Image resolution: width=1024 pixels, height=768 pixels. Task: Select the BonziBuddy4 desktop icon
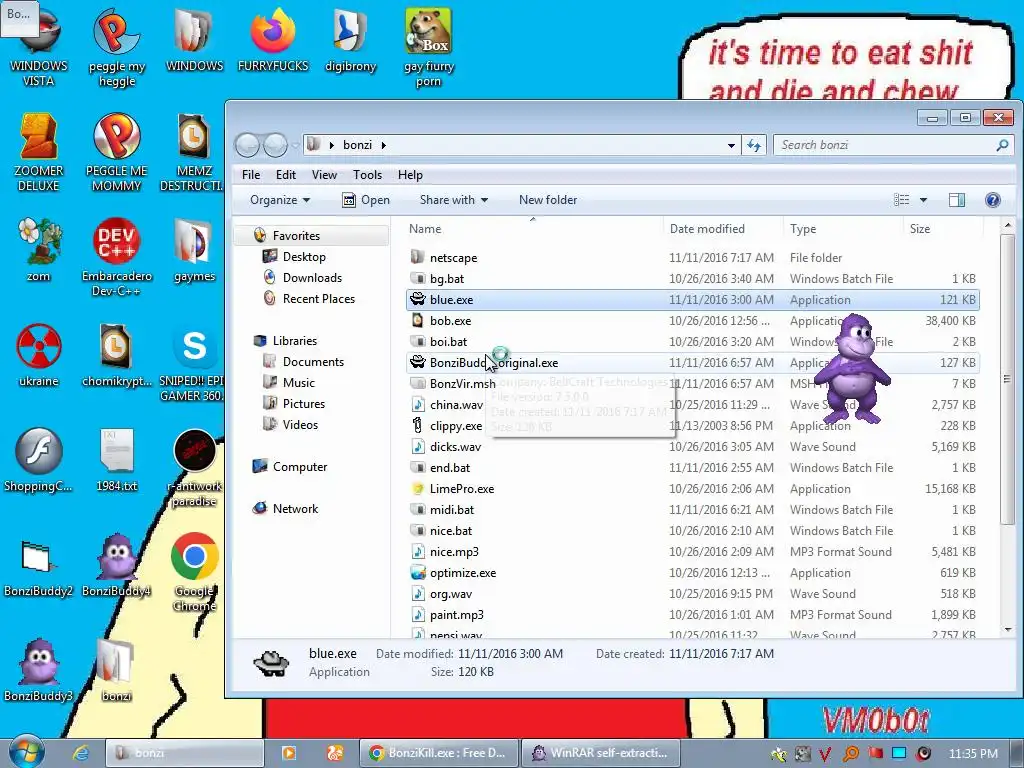pos(116,565)
